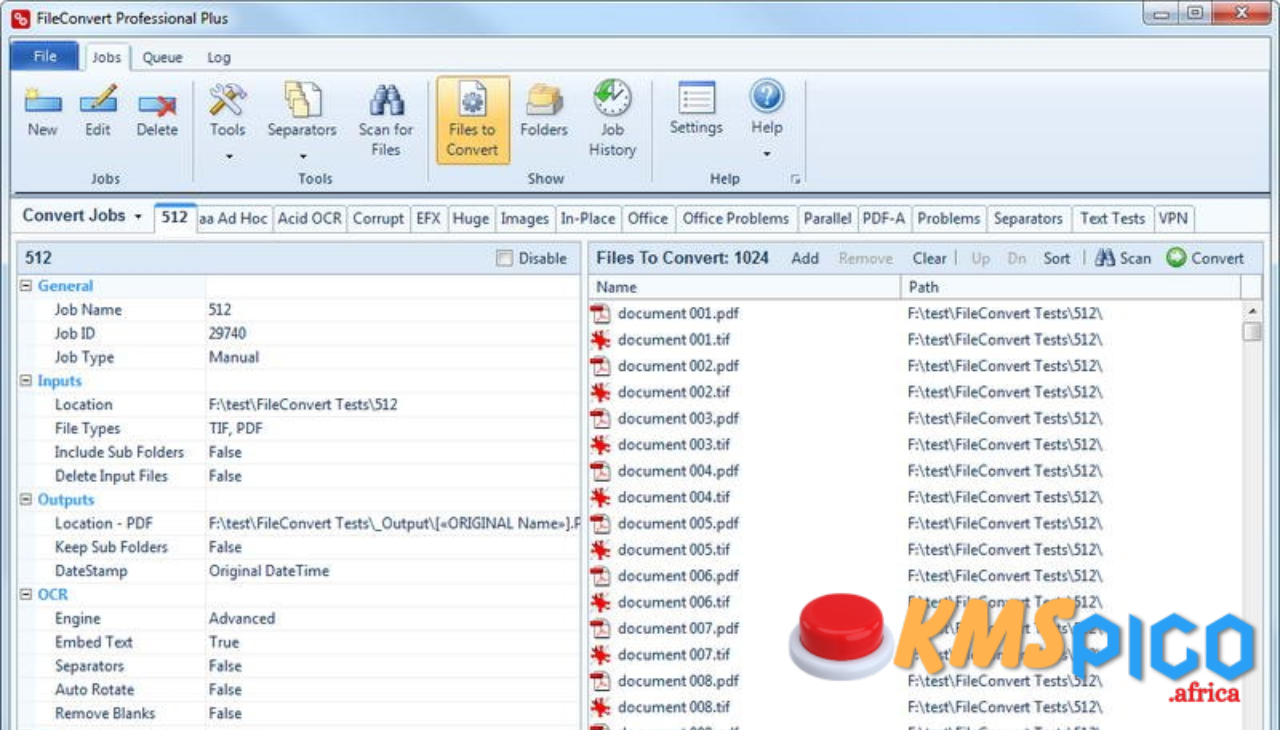This screenshot has height=730, width=1280.
Task: Open the Tools dropdown arrow
Action: click(x=228, y=156)
